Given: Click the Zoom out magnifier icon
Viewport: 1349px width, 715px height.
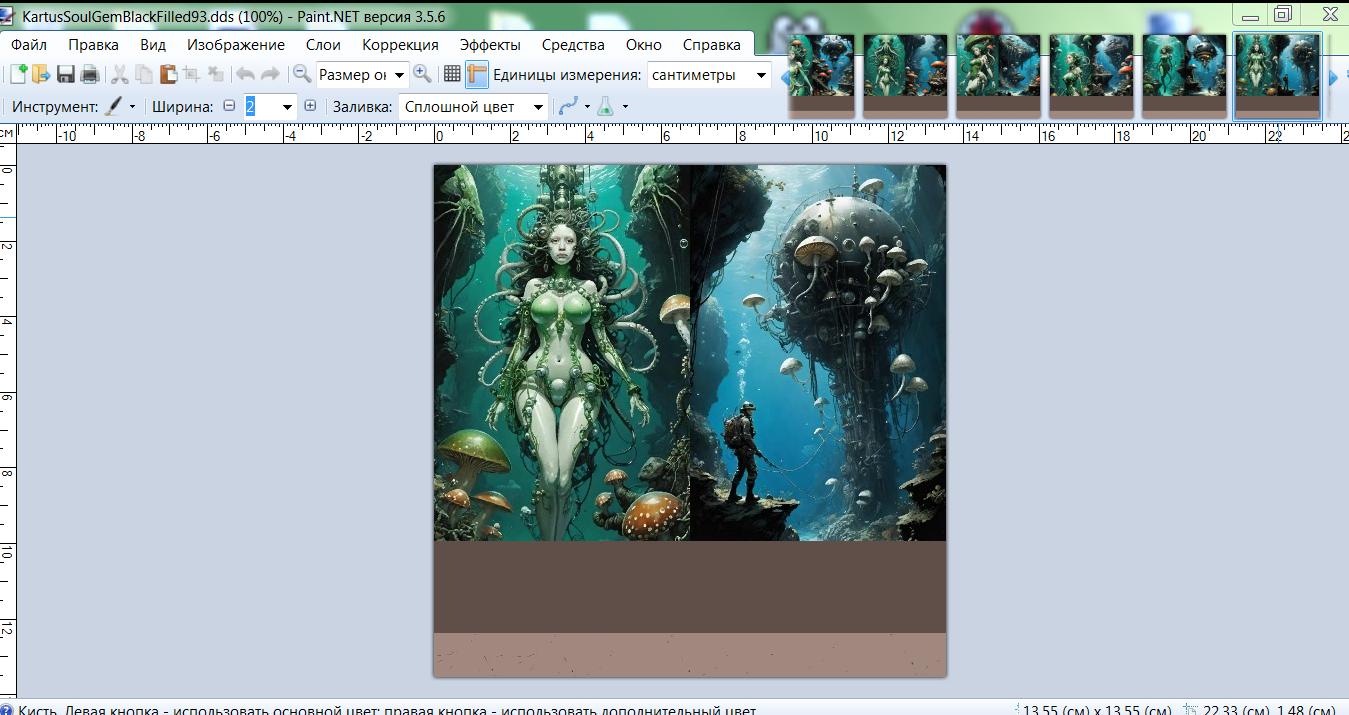Looking at the screenshot, I should click(301, 74).
